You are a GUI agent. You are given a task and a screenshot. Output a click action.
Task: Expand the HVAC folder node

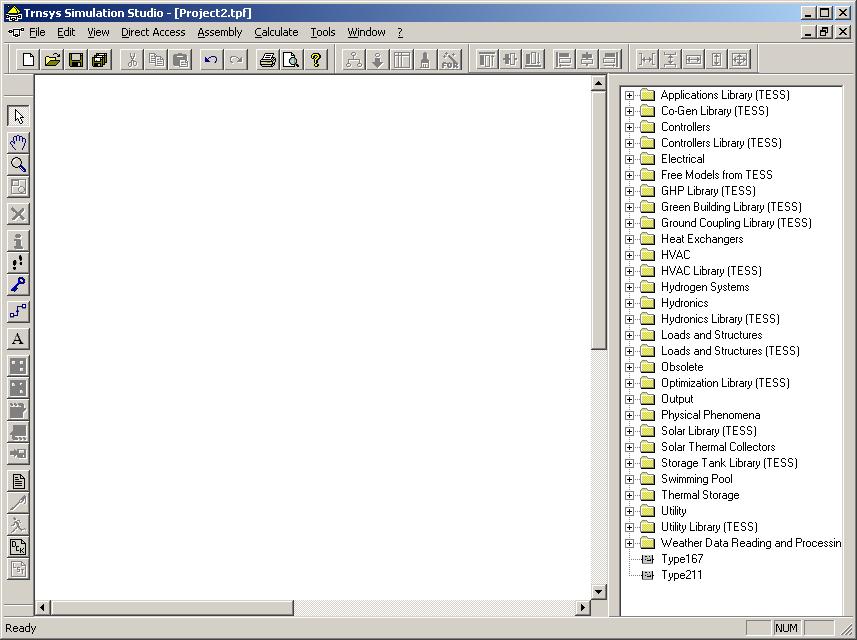(x=630, y=255)
